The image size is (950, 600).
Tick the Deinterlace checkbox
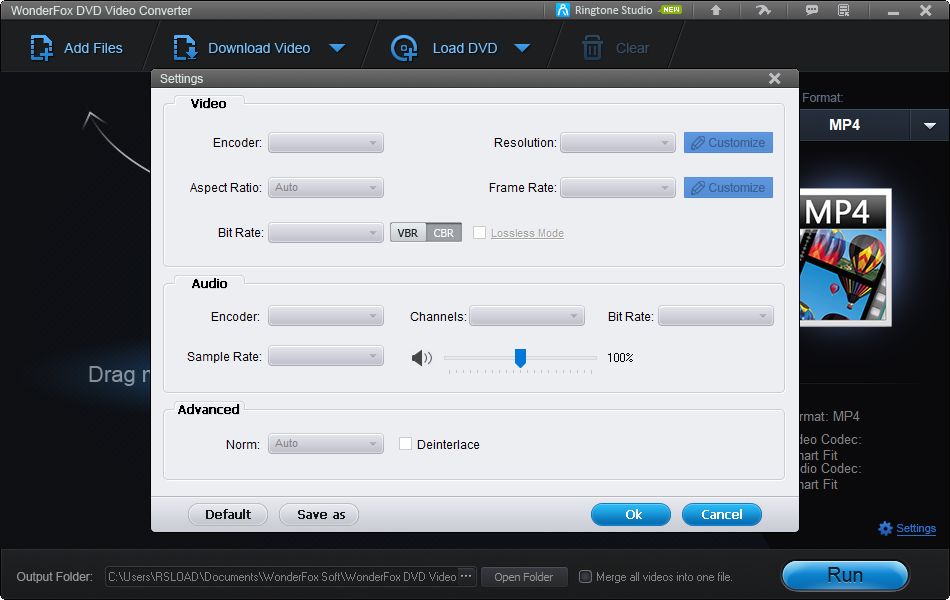coord(405,444)
